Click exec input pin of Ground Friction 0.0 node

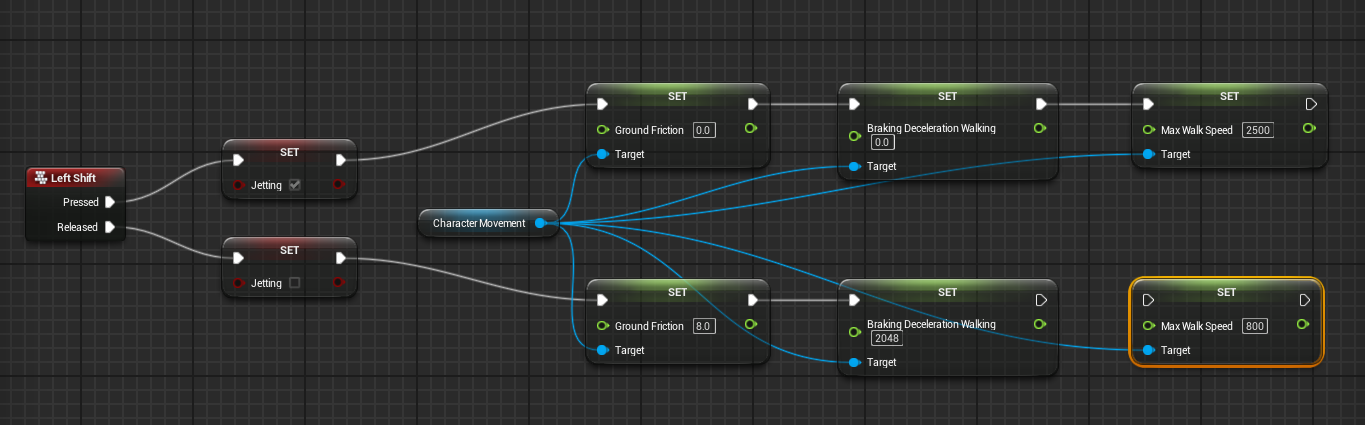click(x=602, y=104)
